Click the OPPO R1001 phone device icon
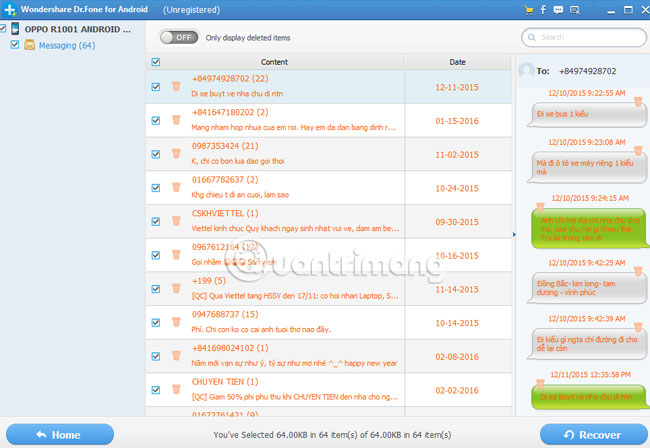This screenshot has width=650, height=448. (15, 29)
